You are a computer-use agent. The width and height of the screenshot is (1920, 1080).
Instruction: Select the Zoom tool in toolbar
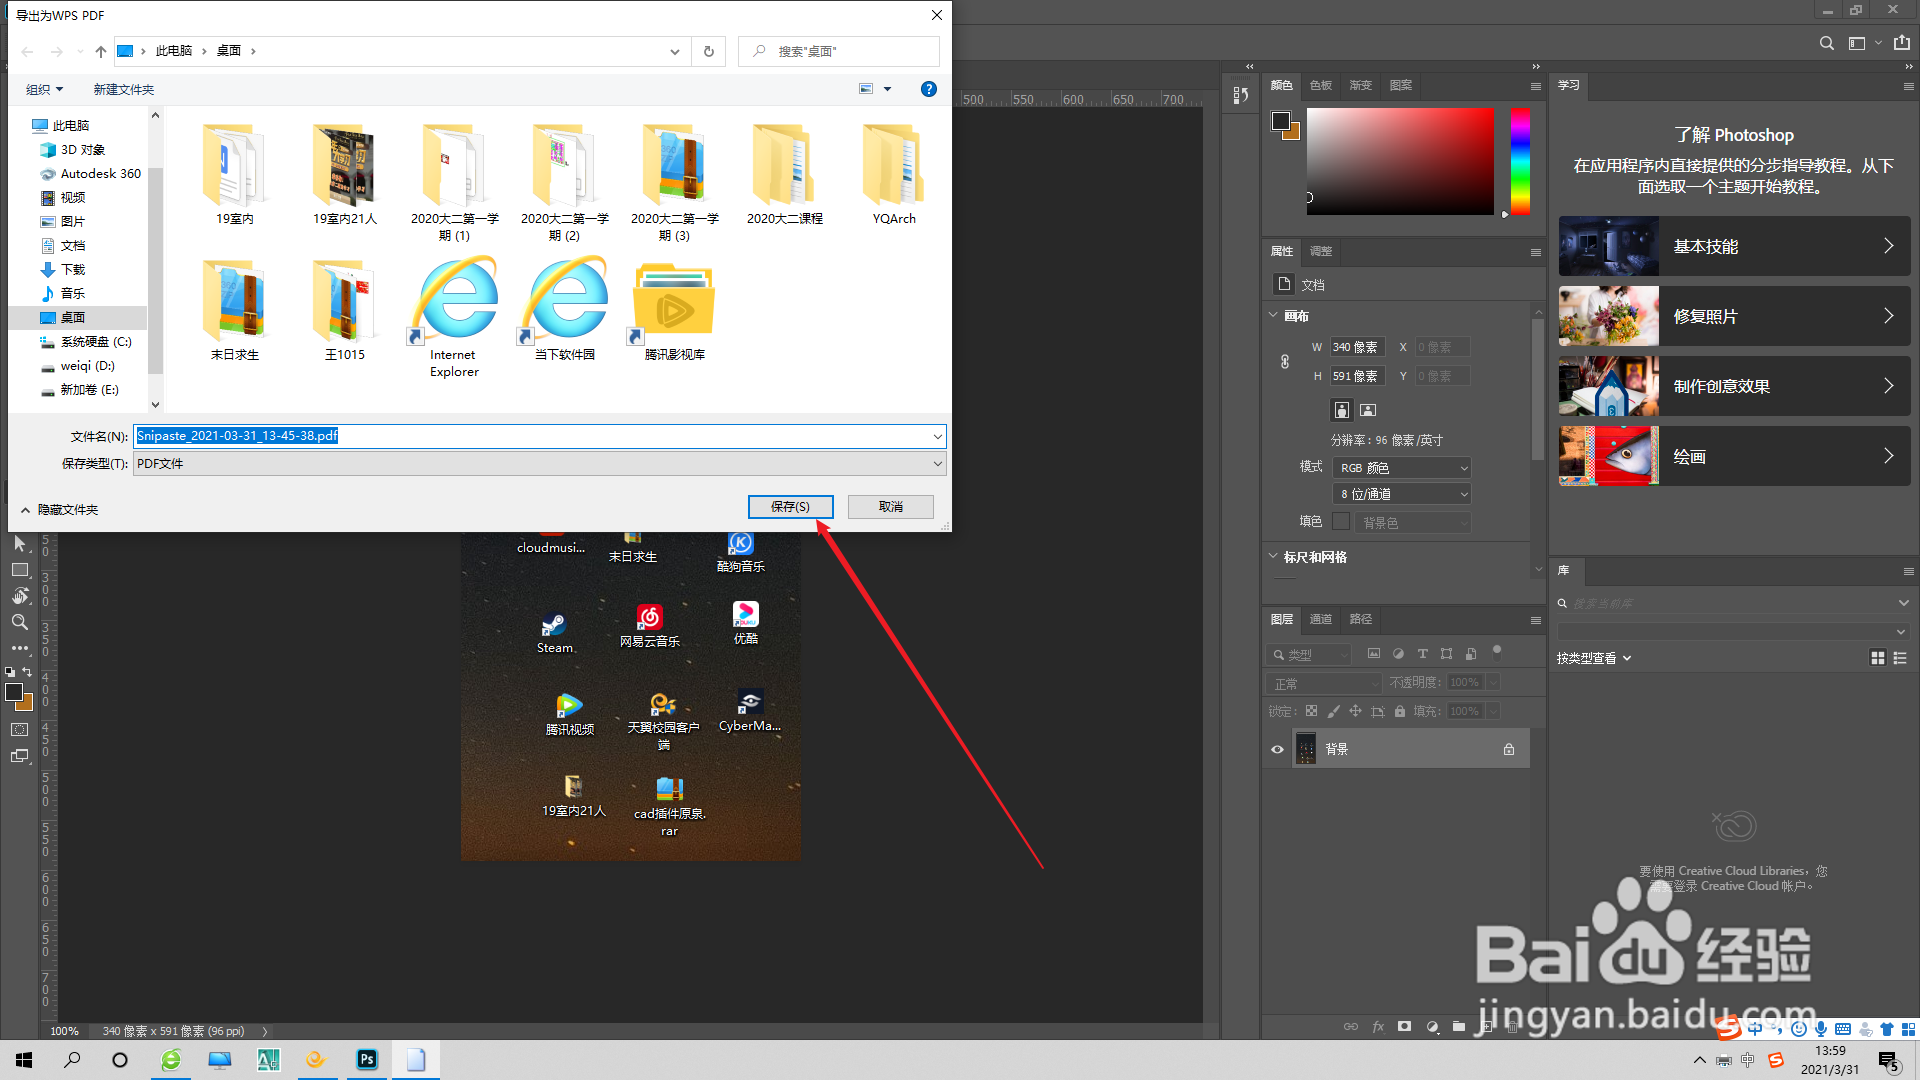[19, 622]
